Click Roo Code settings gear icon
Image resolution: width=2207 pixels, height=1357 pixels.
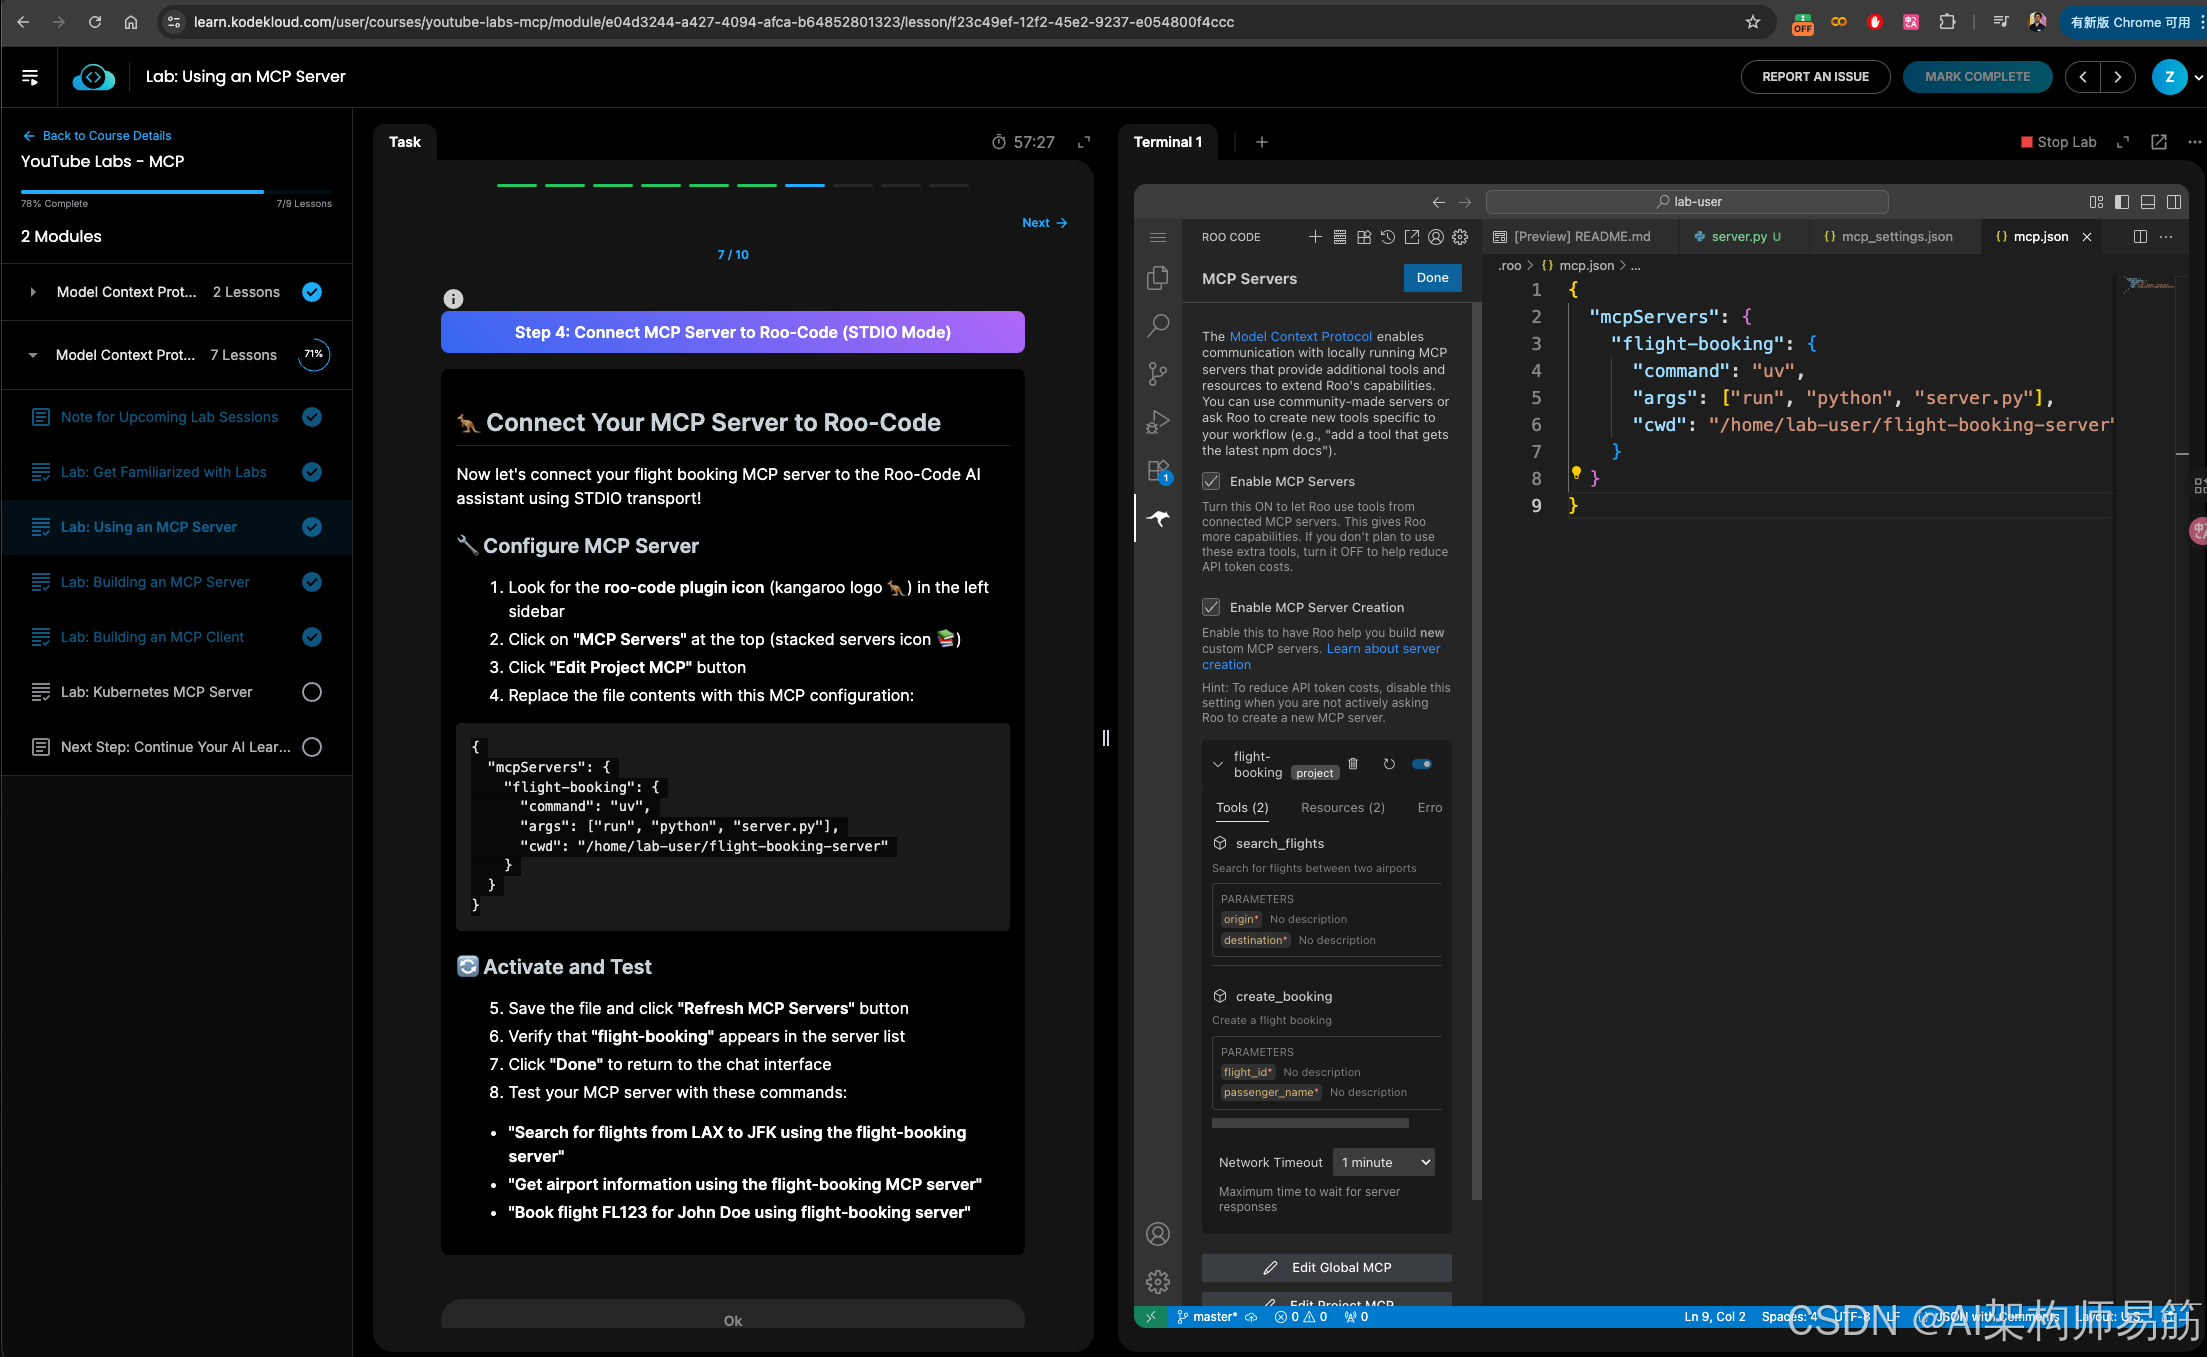pyautogui.click(x=1460, y=237)
